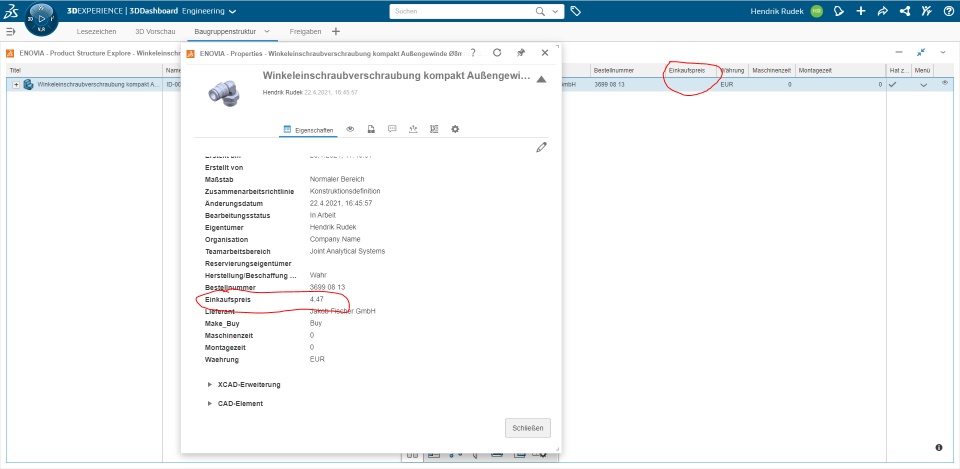Open the list structure tab icon in Properties
Image resolution: width=960 pixels, height=469 pixels.
pos(434,129)
